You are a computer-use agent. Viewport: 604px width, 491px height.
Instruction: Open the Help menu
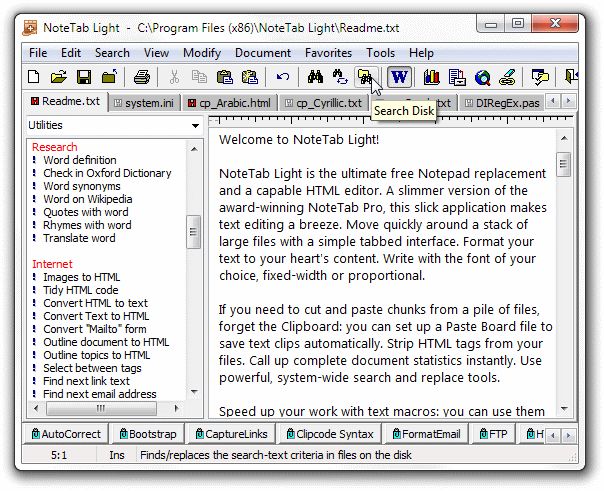point(421,53)
